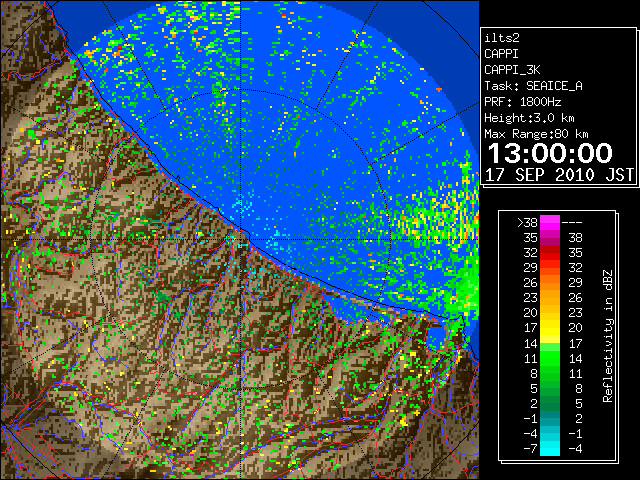Pick the cyan -7 to -4 dBZ band
The image size is (640, 480).
pos(550,448)
